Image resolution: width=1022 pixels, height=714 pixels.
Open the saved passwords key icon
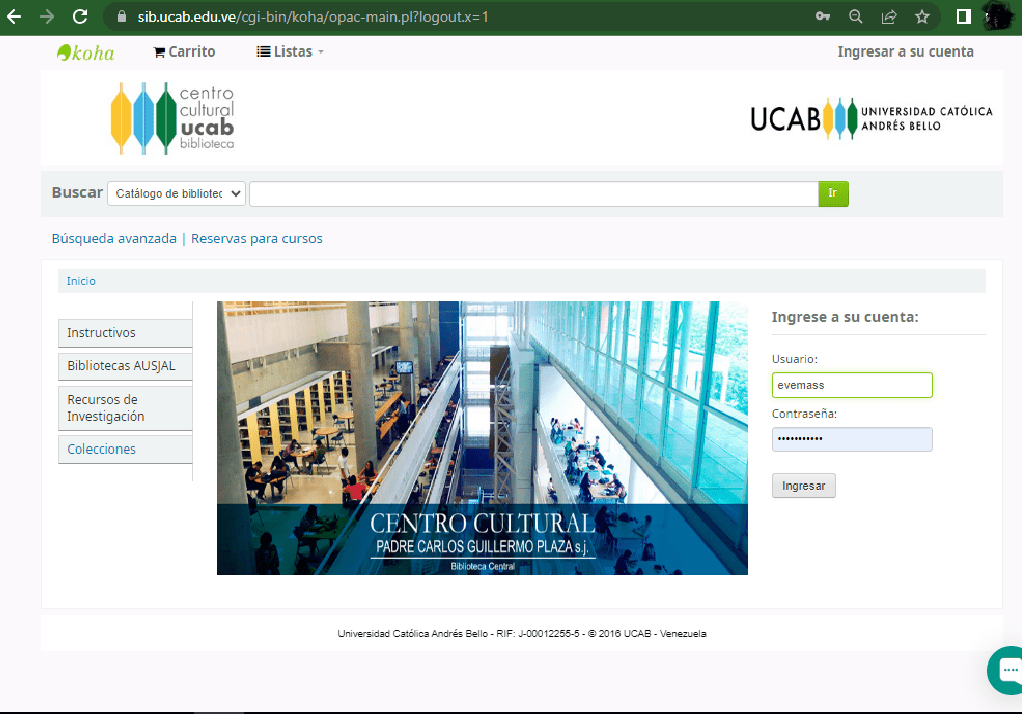point(823,17)
